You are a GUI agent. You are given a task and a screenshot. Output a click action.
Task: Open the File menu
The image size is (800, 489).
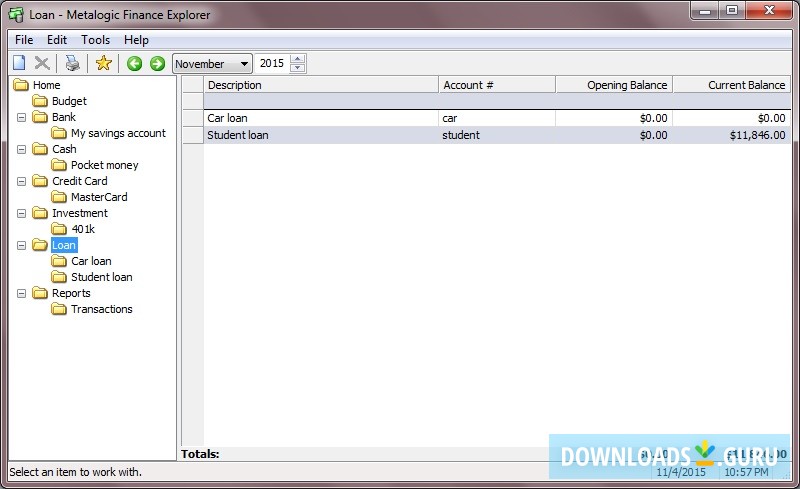point(24,40)
